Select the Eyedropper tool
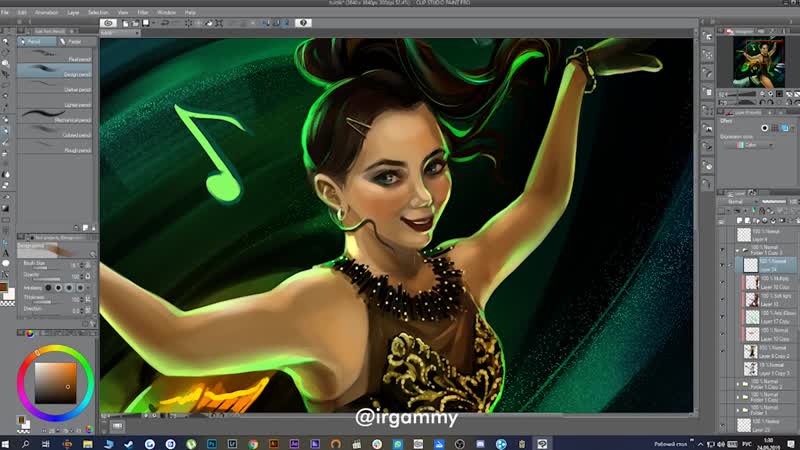 tap(6, 109)
